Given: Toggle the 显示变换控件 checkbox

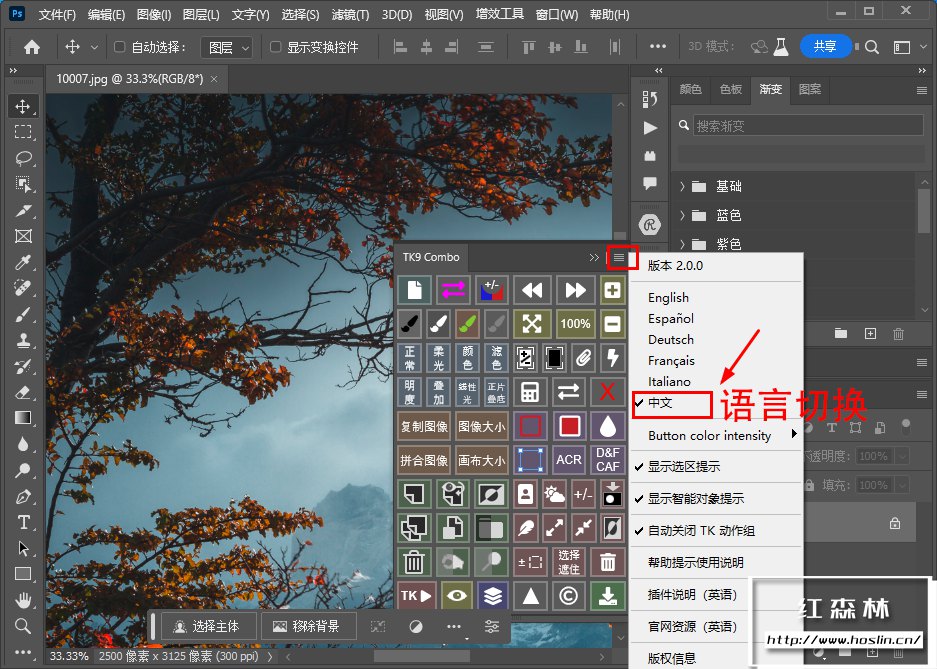Looking at the screenshot, I should tap(276, 47).
